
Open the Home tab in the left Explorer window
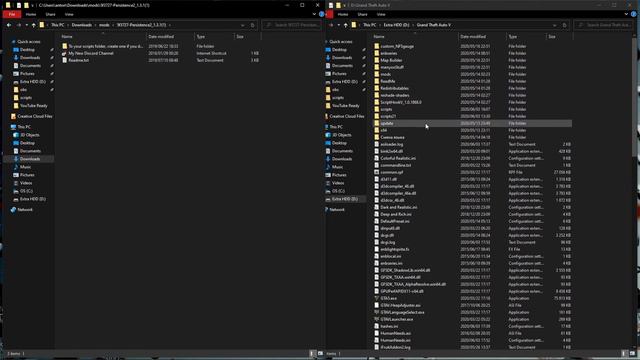coord(31,14)
